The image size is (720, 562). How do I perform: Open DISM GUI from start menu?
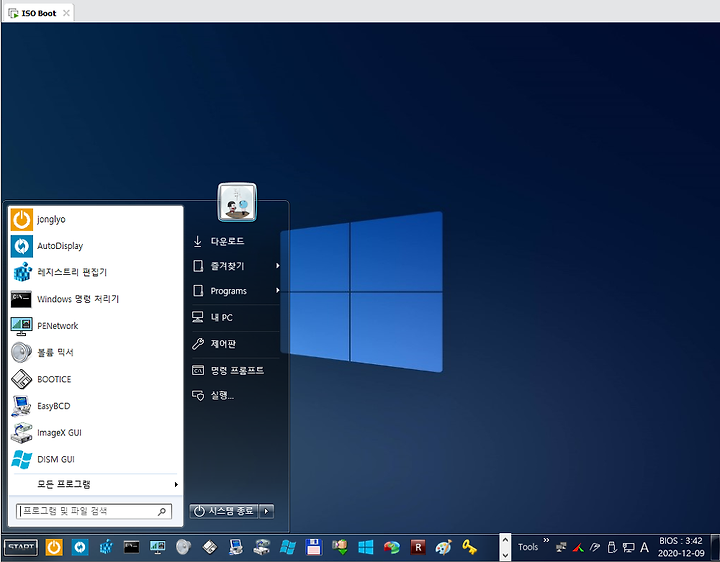[x=96, y=459]
